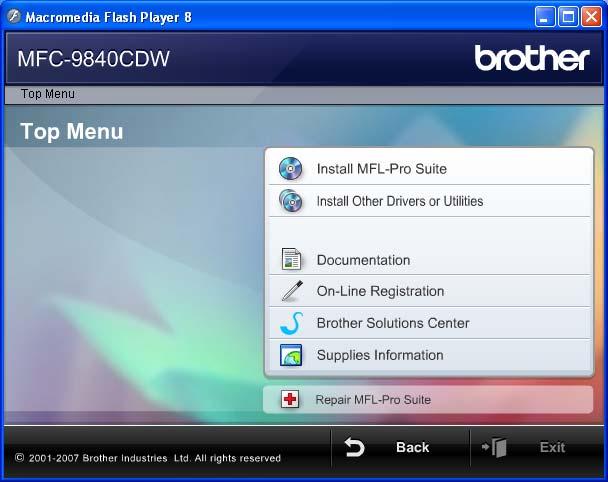The width and height of the screenshot is (608, 482).
Task: Select Install Other Drivers or Utilities
Action: (429, 201)
